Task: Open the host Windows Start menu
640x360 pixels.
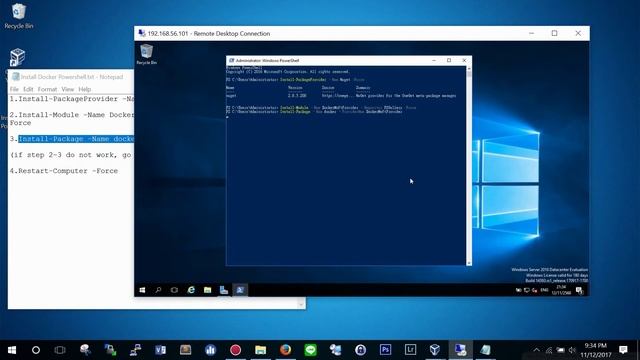Action: pyautogui.click(x=11, y=350)
